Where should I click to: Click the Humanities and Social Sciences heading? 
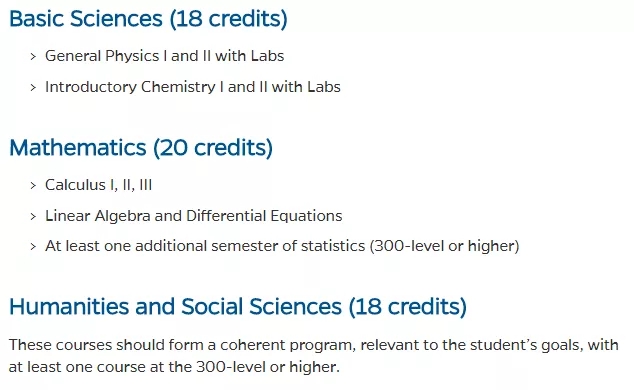238,307
